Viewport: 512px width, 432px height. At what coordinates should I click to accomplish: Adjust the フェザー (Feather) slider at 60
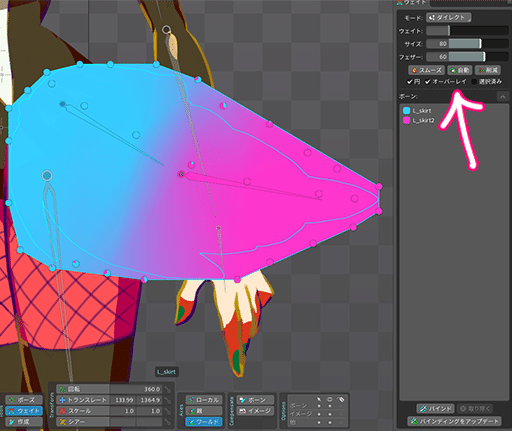[x=467, y=57]
